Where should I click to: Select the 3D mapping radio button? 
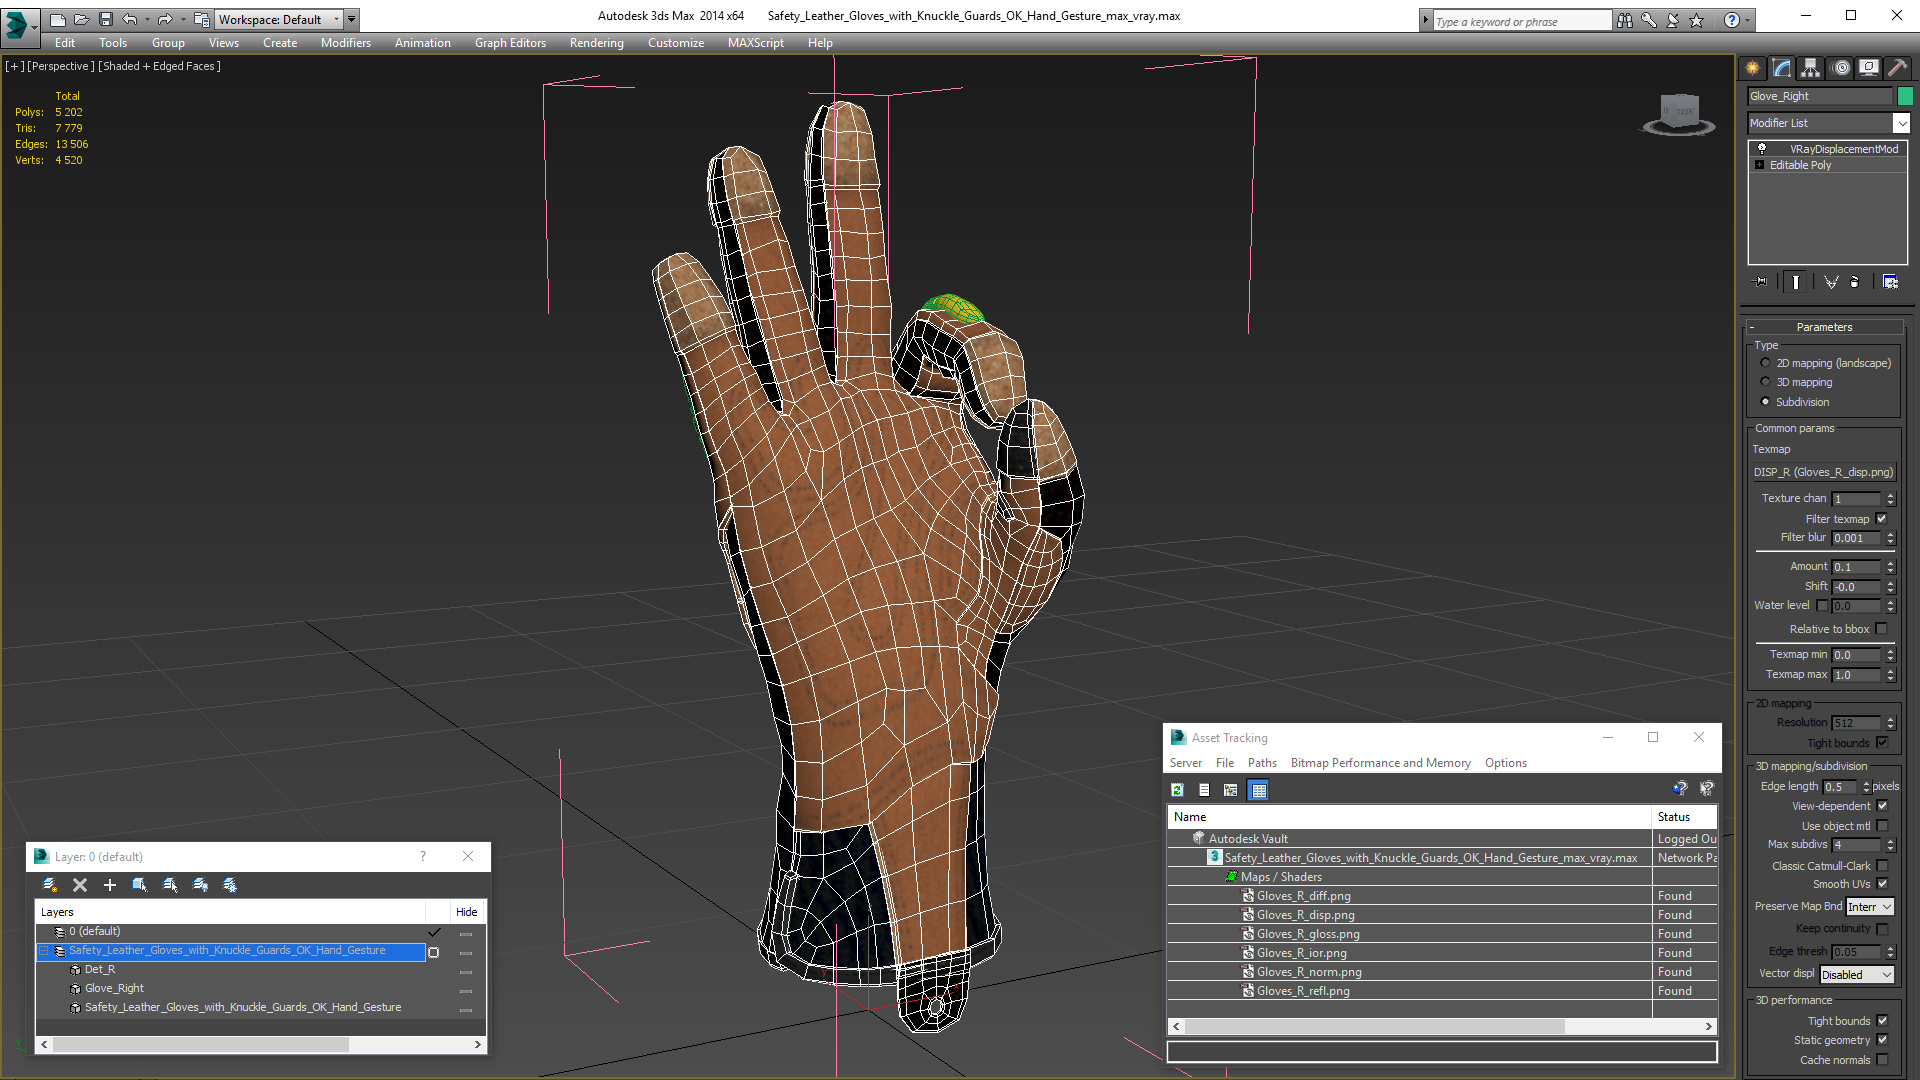tap(1765, 382)
